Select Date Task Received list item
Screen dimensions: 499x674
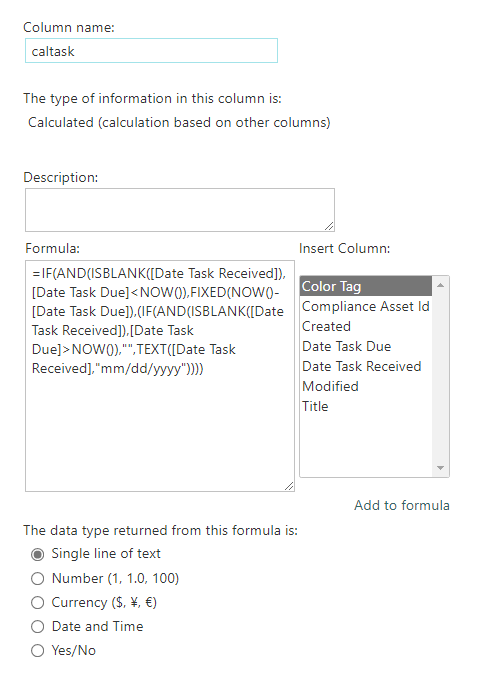[366, 366]
